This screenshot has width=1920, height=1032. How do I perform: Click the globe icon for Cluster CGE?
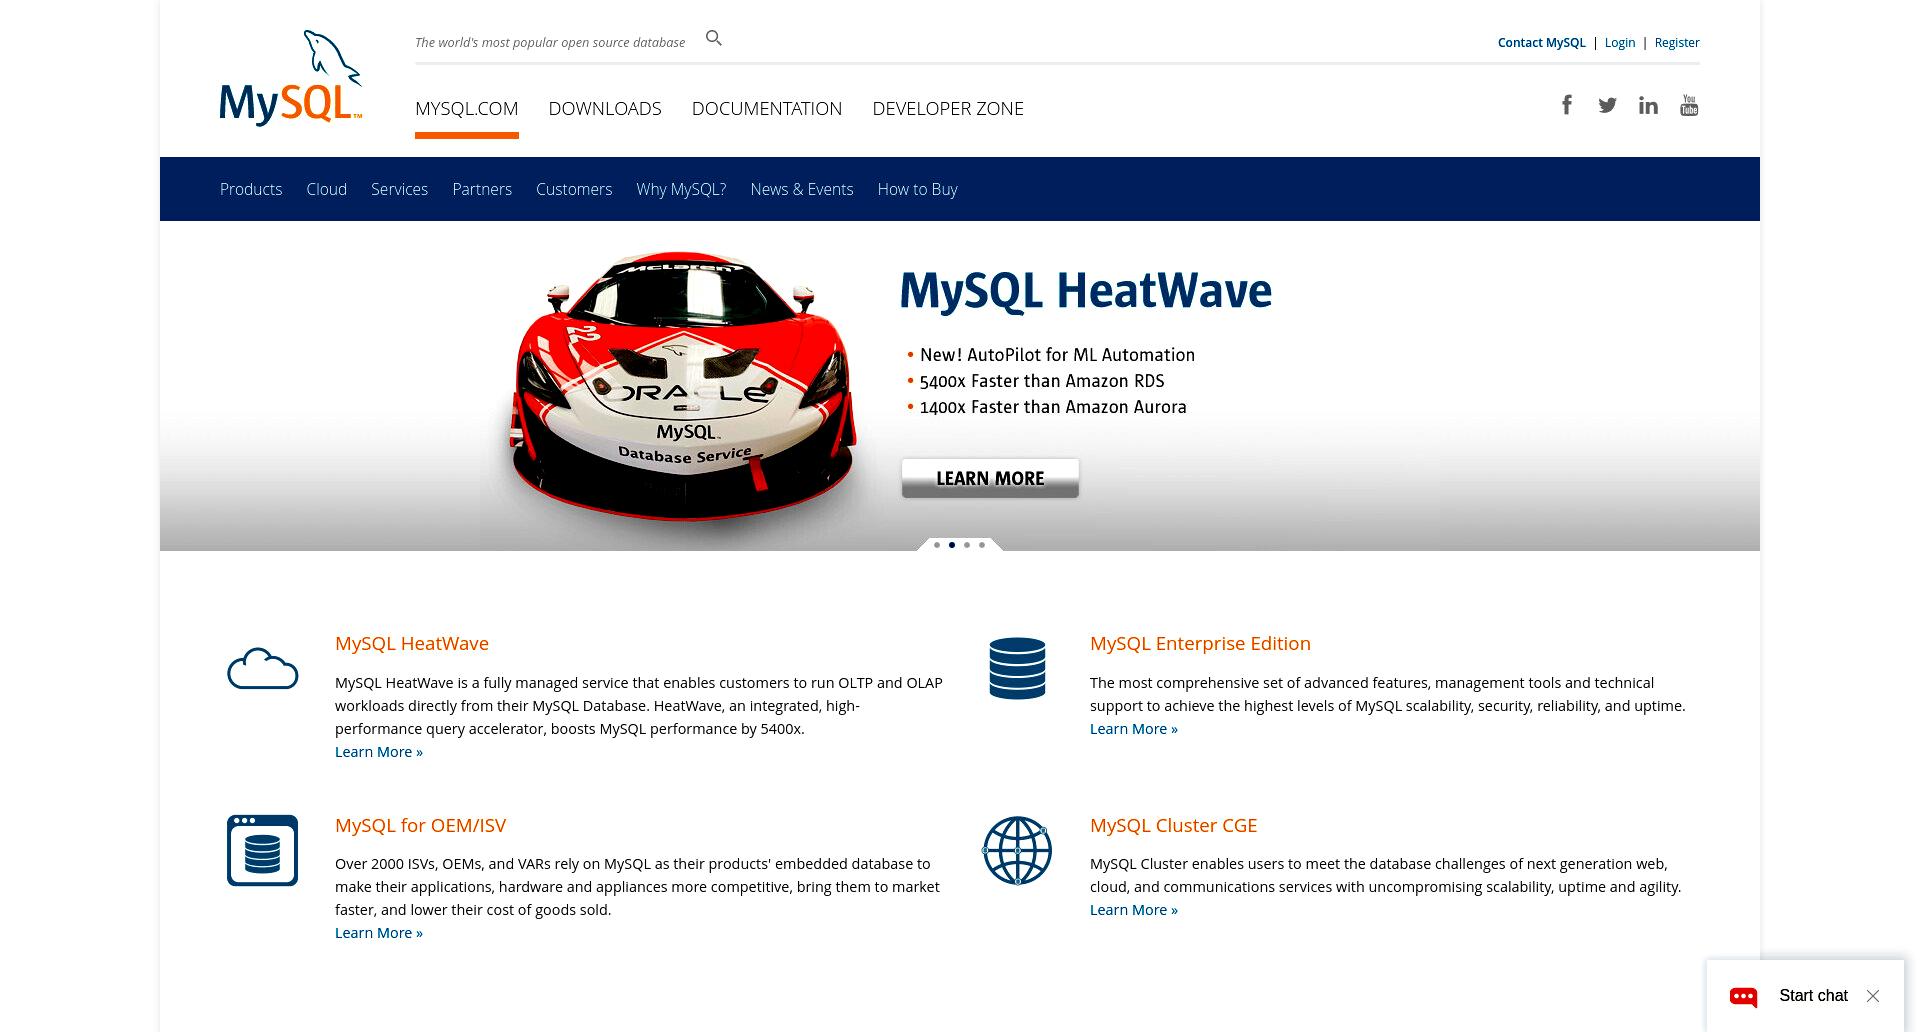[1017, 850]
